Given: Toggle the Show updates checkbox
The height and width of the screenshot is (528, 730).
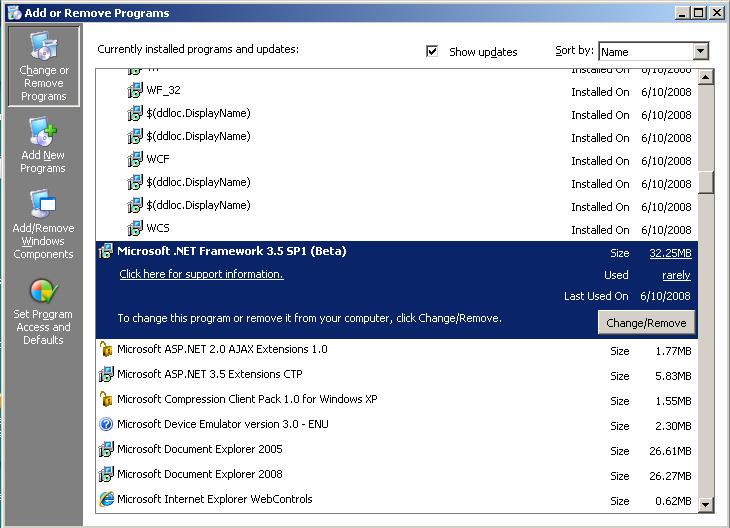Looking at the screenshot, I should click(x=432, y=51).
